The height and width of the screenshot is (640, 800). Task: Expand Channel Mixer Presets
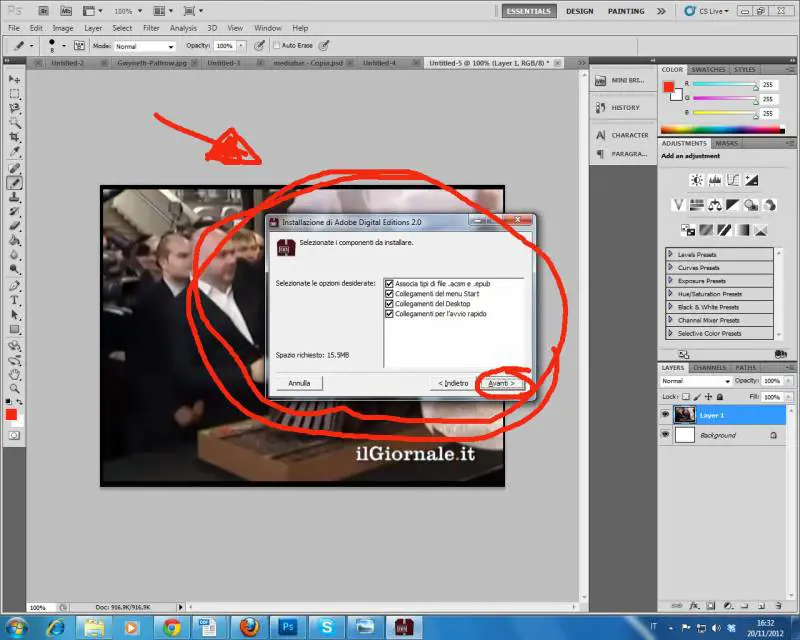pos(670,320)
